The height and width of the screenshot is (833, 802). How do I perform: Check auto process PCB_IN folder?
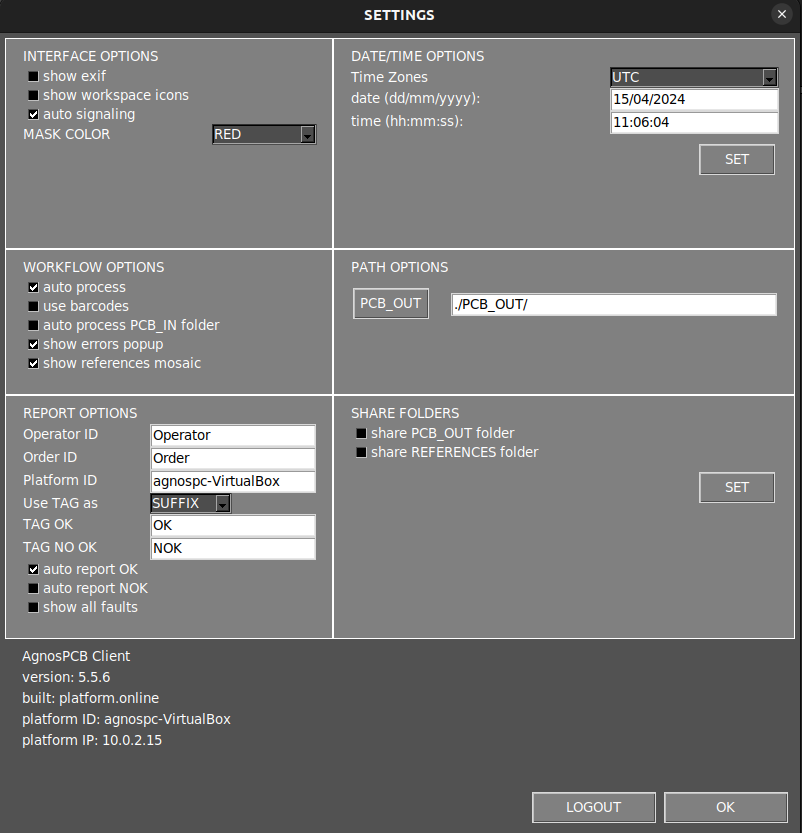(33, 325)
